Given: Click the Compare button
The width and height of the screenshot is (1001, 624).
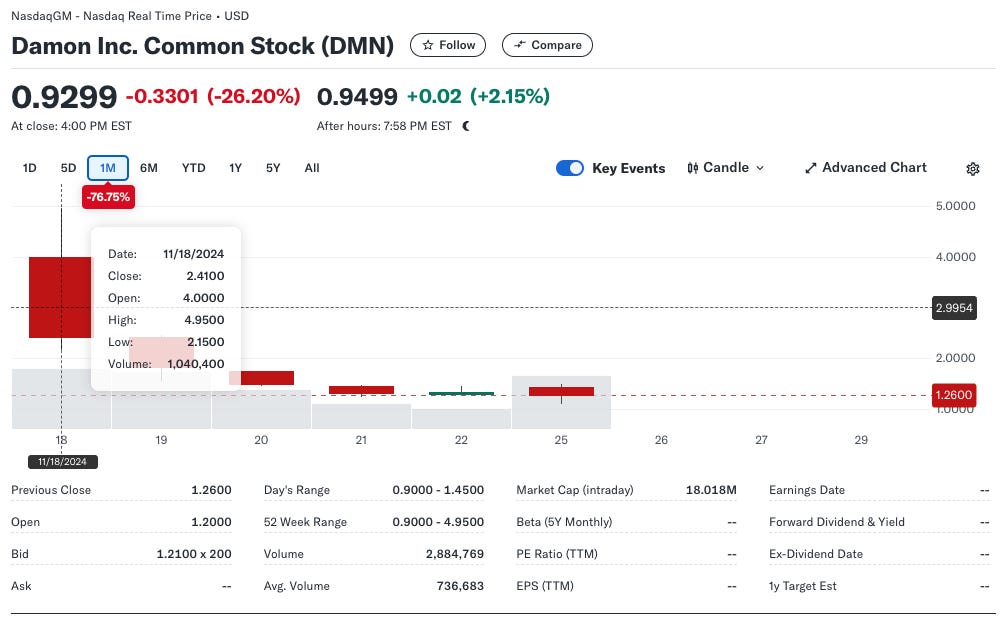Looking at the screenshot, I should (547, 45).
